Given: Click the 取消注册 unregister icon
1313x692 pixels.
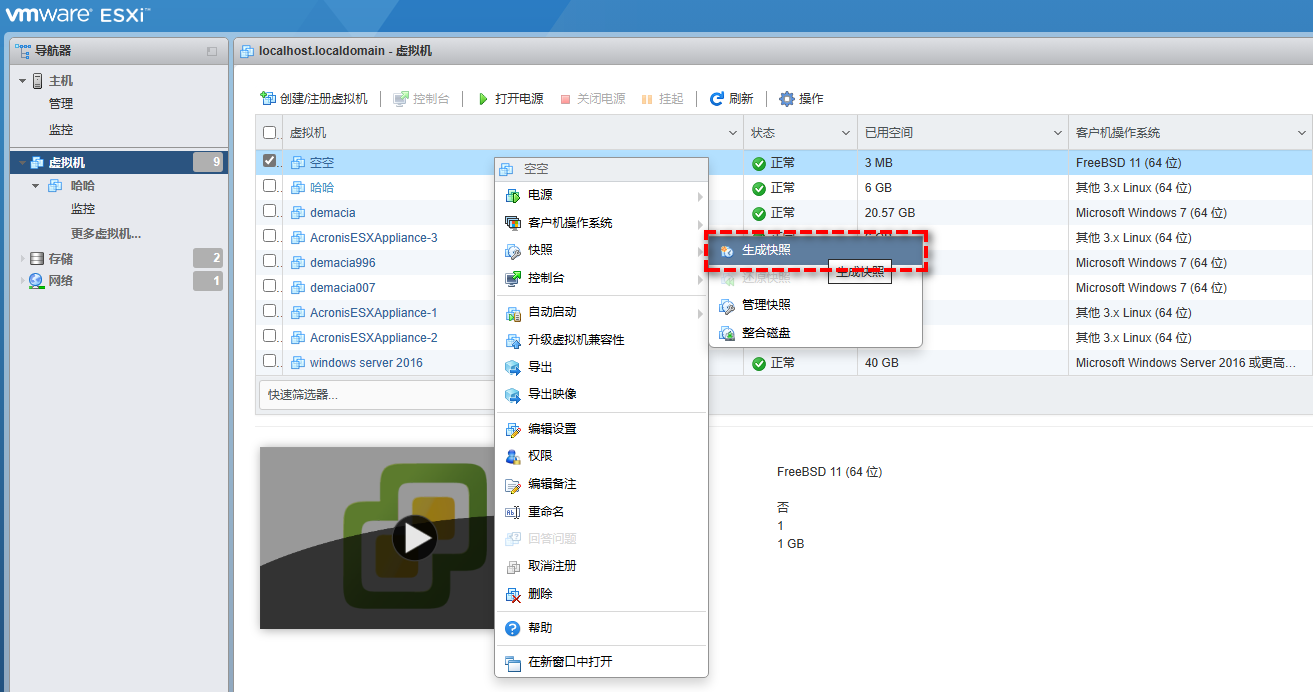Looking at the screenshot, I should [x=513, y=566].
